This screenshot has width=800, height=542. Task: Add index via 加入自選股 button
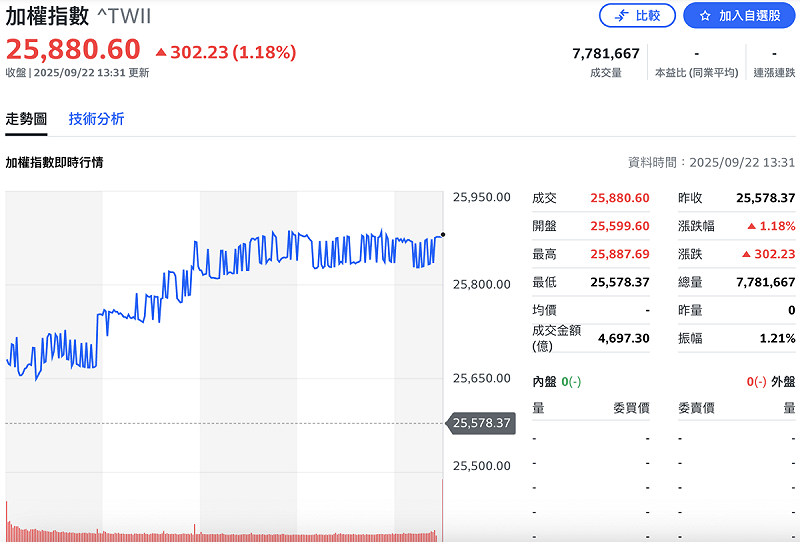coord(739,16)
